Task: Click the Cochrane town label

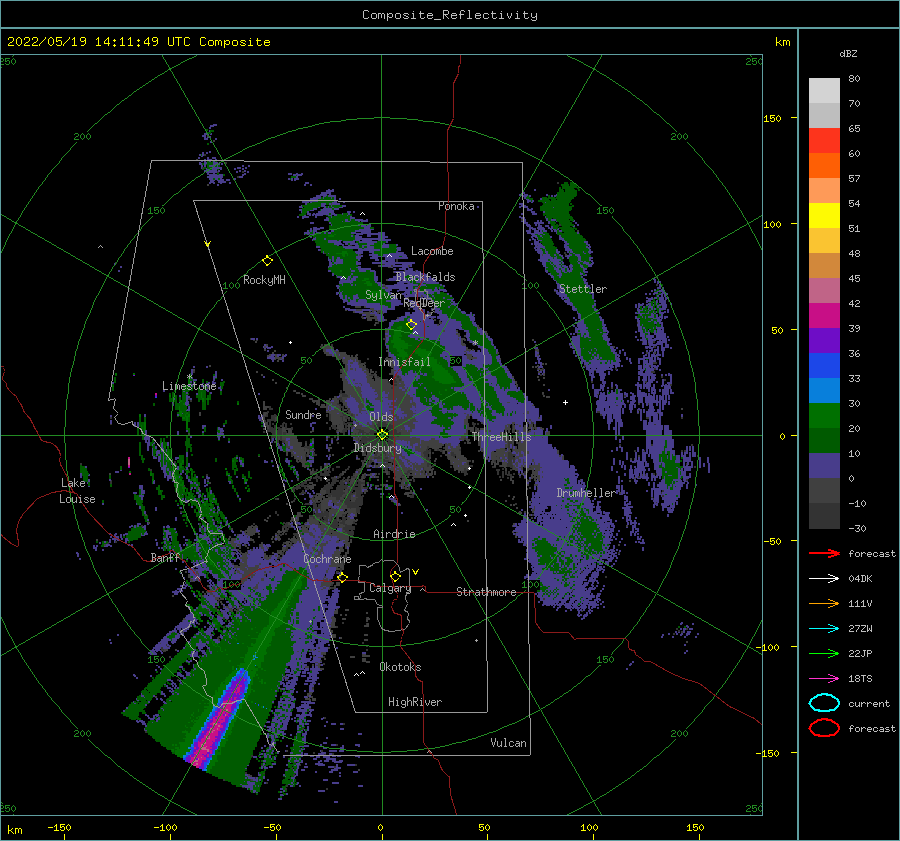Action: tap(327, 559)
